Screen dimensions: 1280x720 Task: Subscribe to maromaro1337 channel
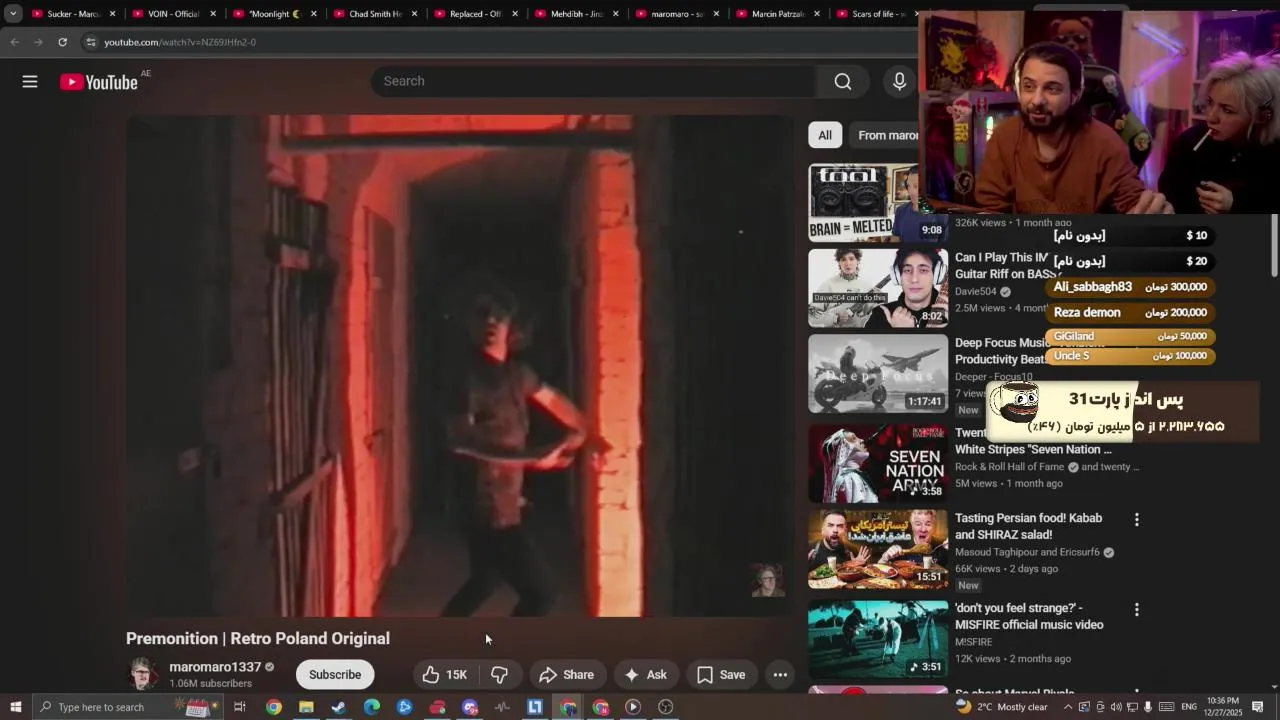coord(335,675)
